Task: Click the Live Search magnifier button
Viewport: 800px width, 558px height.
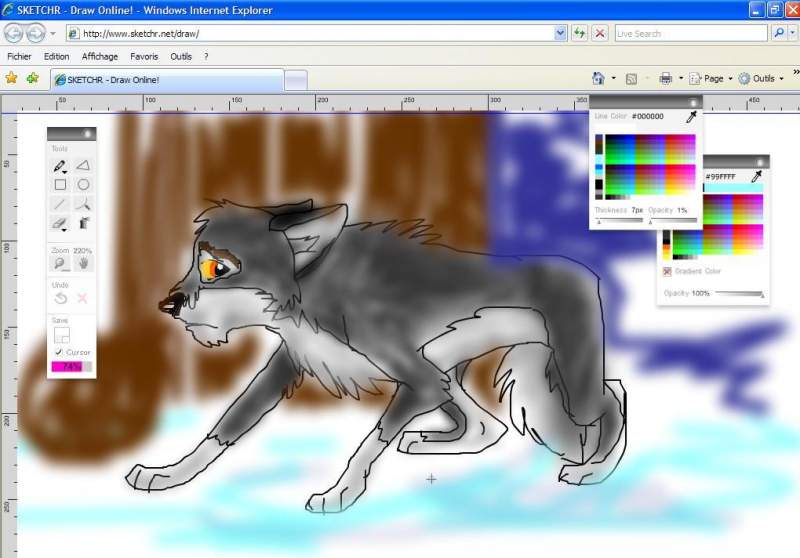Action: pos(779,34)
